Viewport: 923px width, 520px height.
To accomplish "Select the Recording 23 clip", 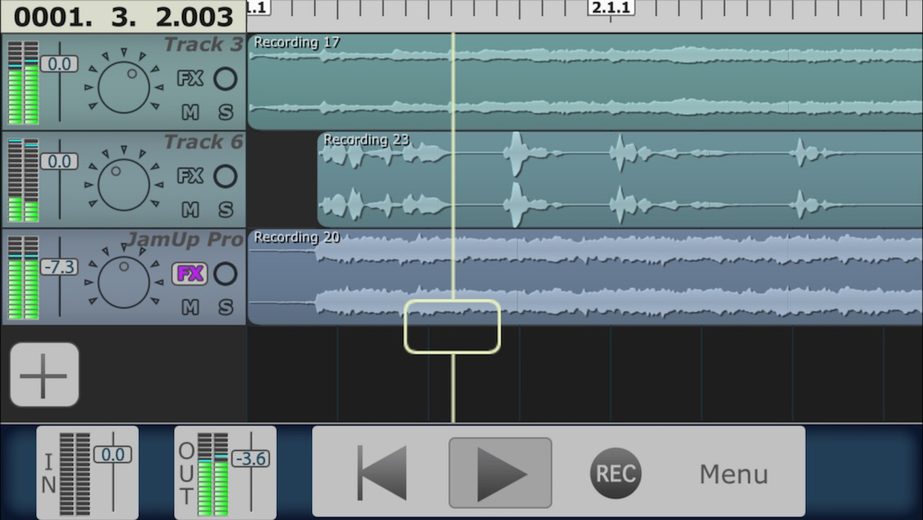I will pos(620,180).
